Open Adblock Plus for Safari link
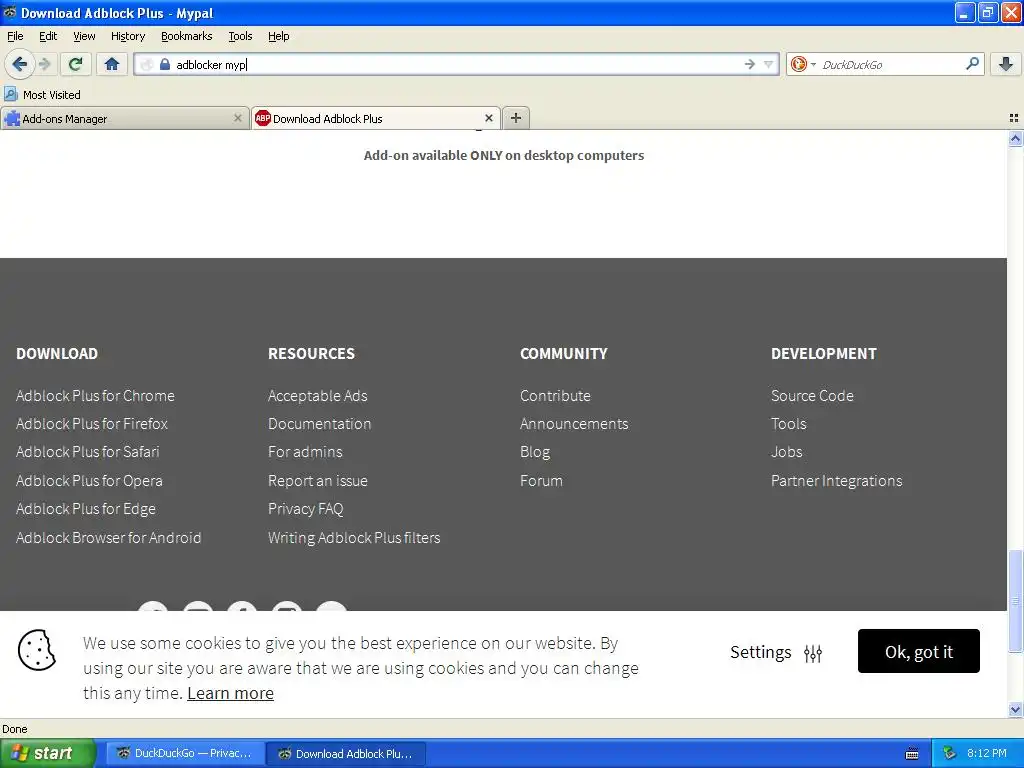 [88, 452]
